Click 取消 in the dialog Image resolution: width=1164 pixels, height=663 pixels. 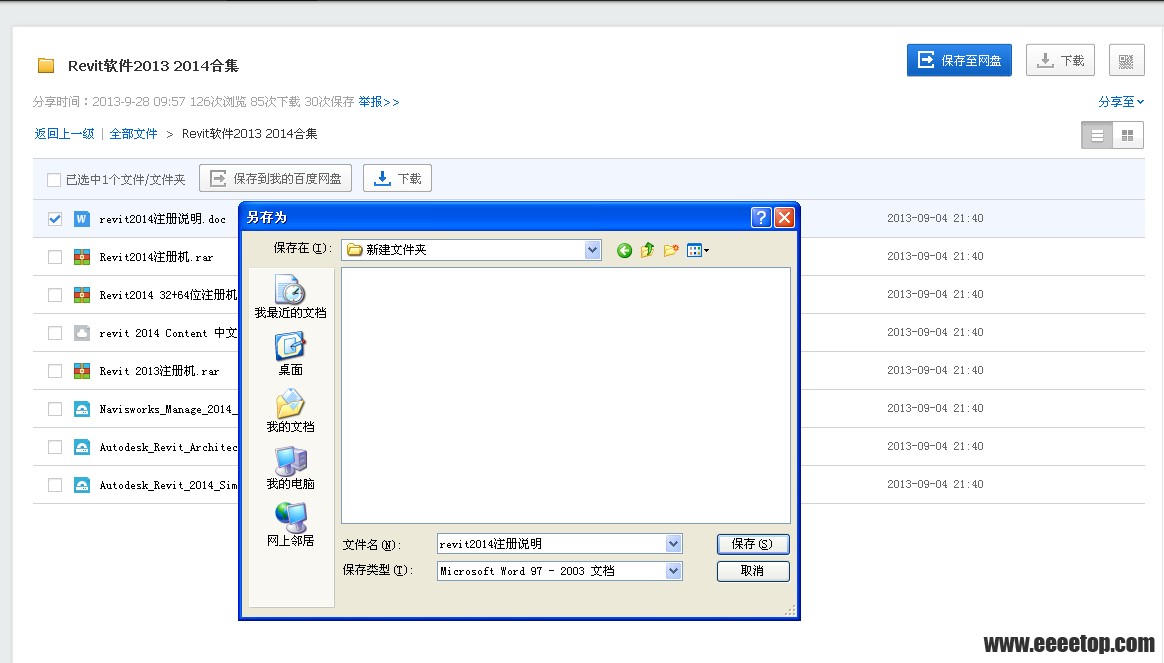(x=753, y=571)
